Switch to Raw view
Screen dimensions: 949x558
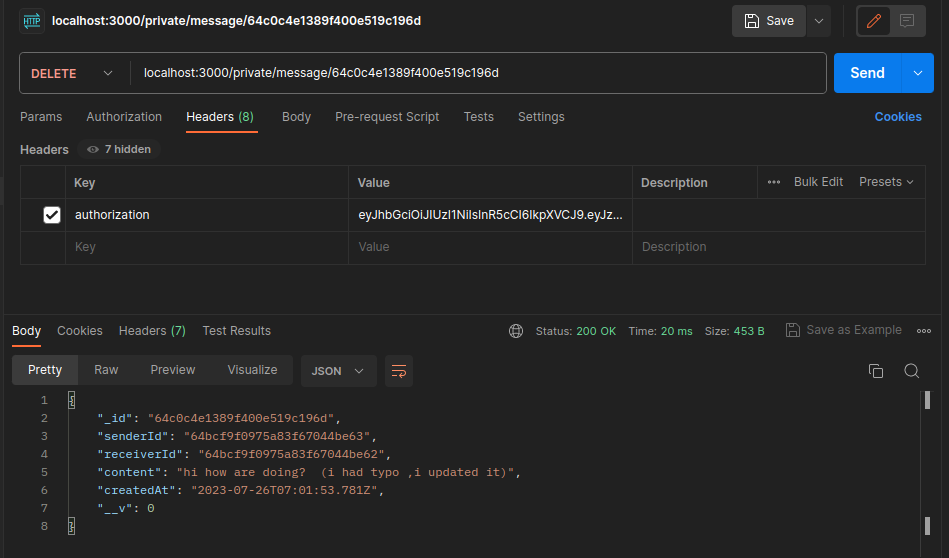(x=106, y=370)
